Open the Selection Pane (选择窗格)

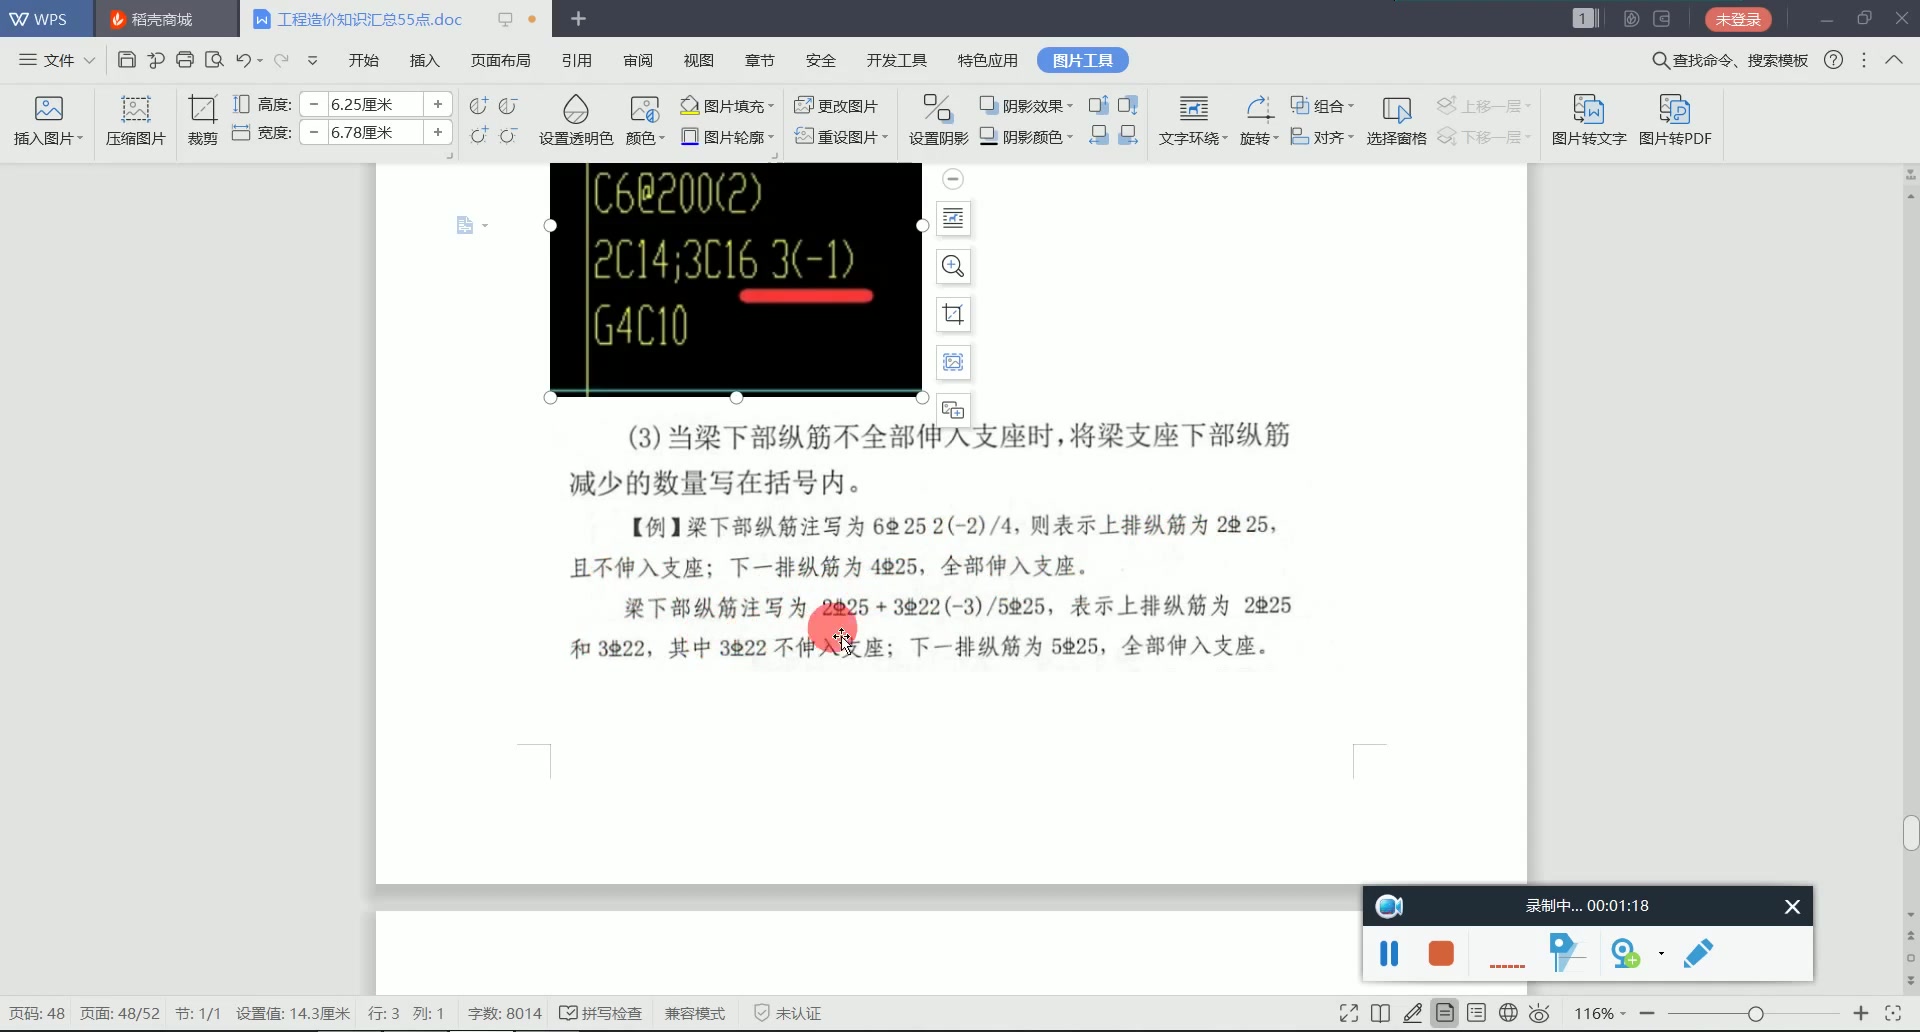pos(1396,120)
